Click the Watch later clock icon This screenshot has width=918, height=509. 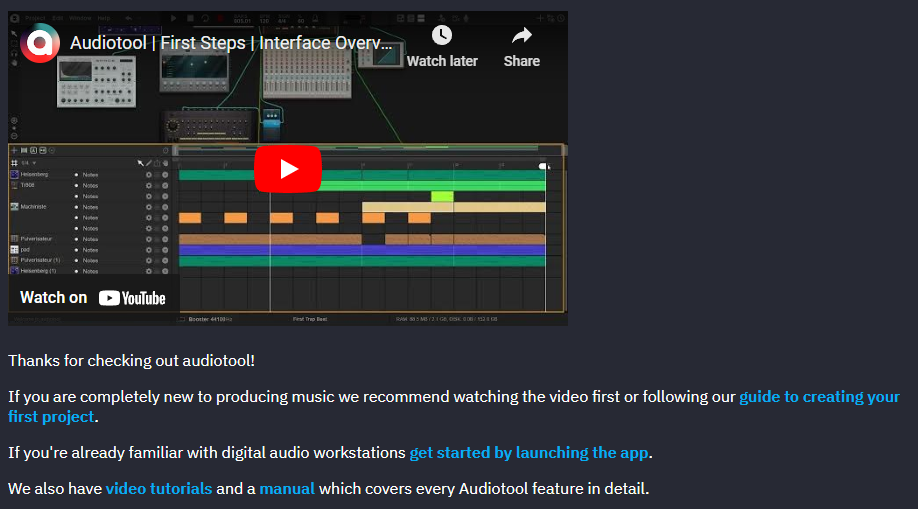442,36
